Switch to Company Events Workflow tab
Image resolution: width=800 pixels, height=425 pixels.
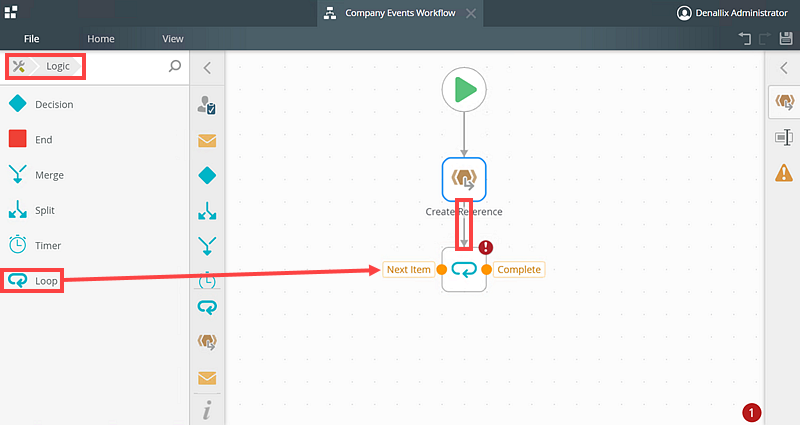tap(399, 13)
